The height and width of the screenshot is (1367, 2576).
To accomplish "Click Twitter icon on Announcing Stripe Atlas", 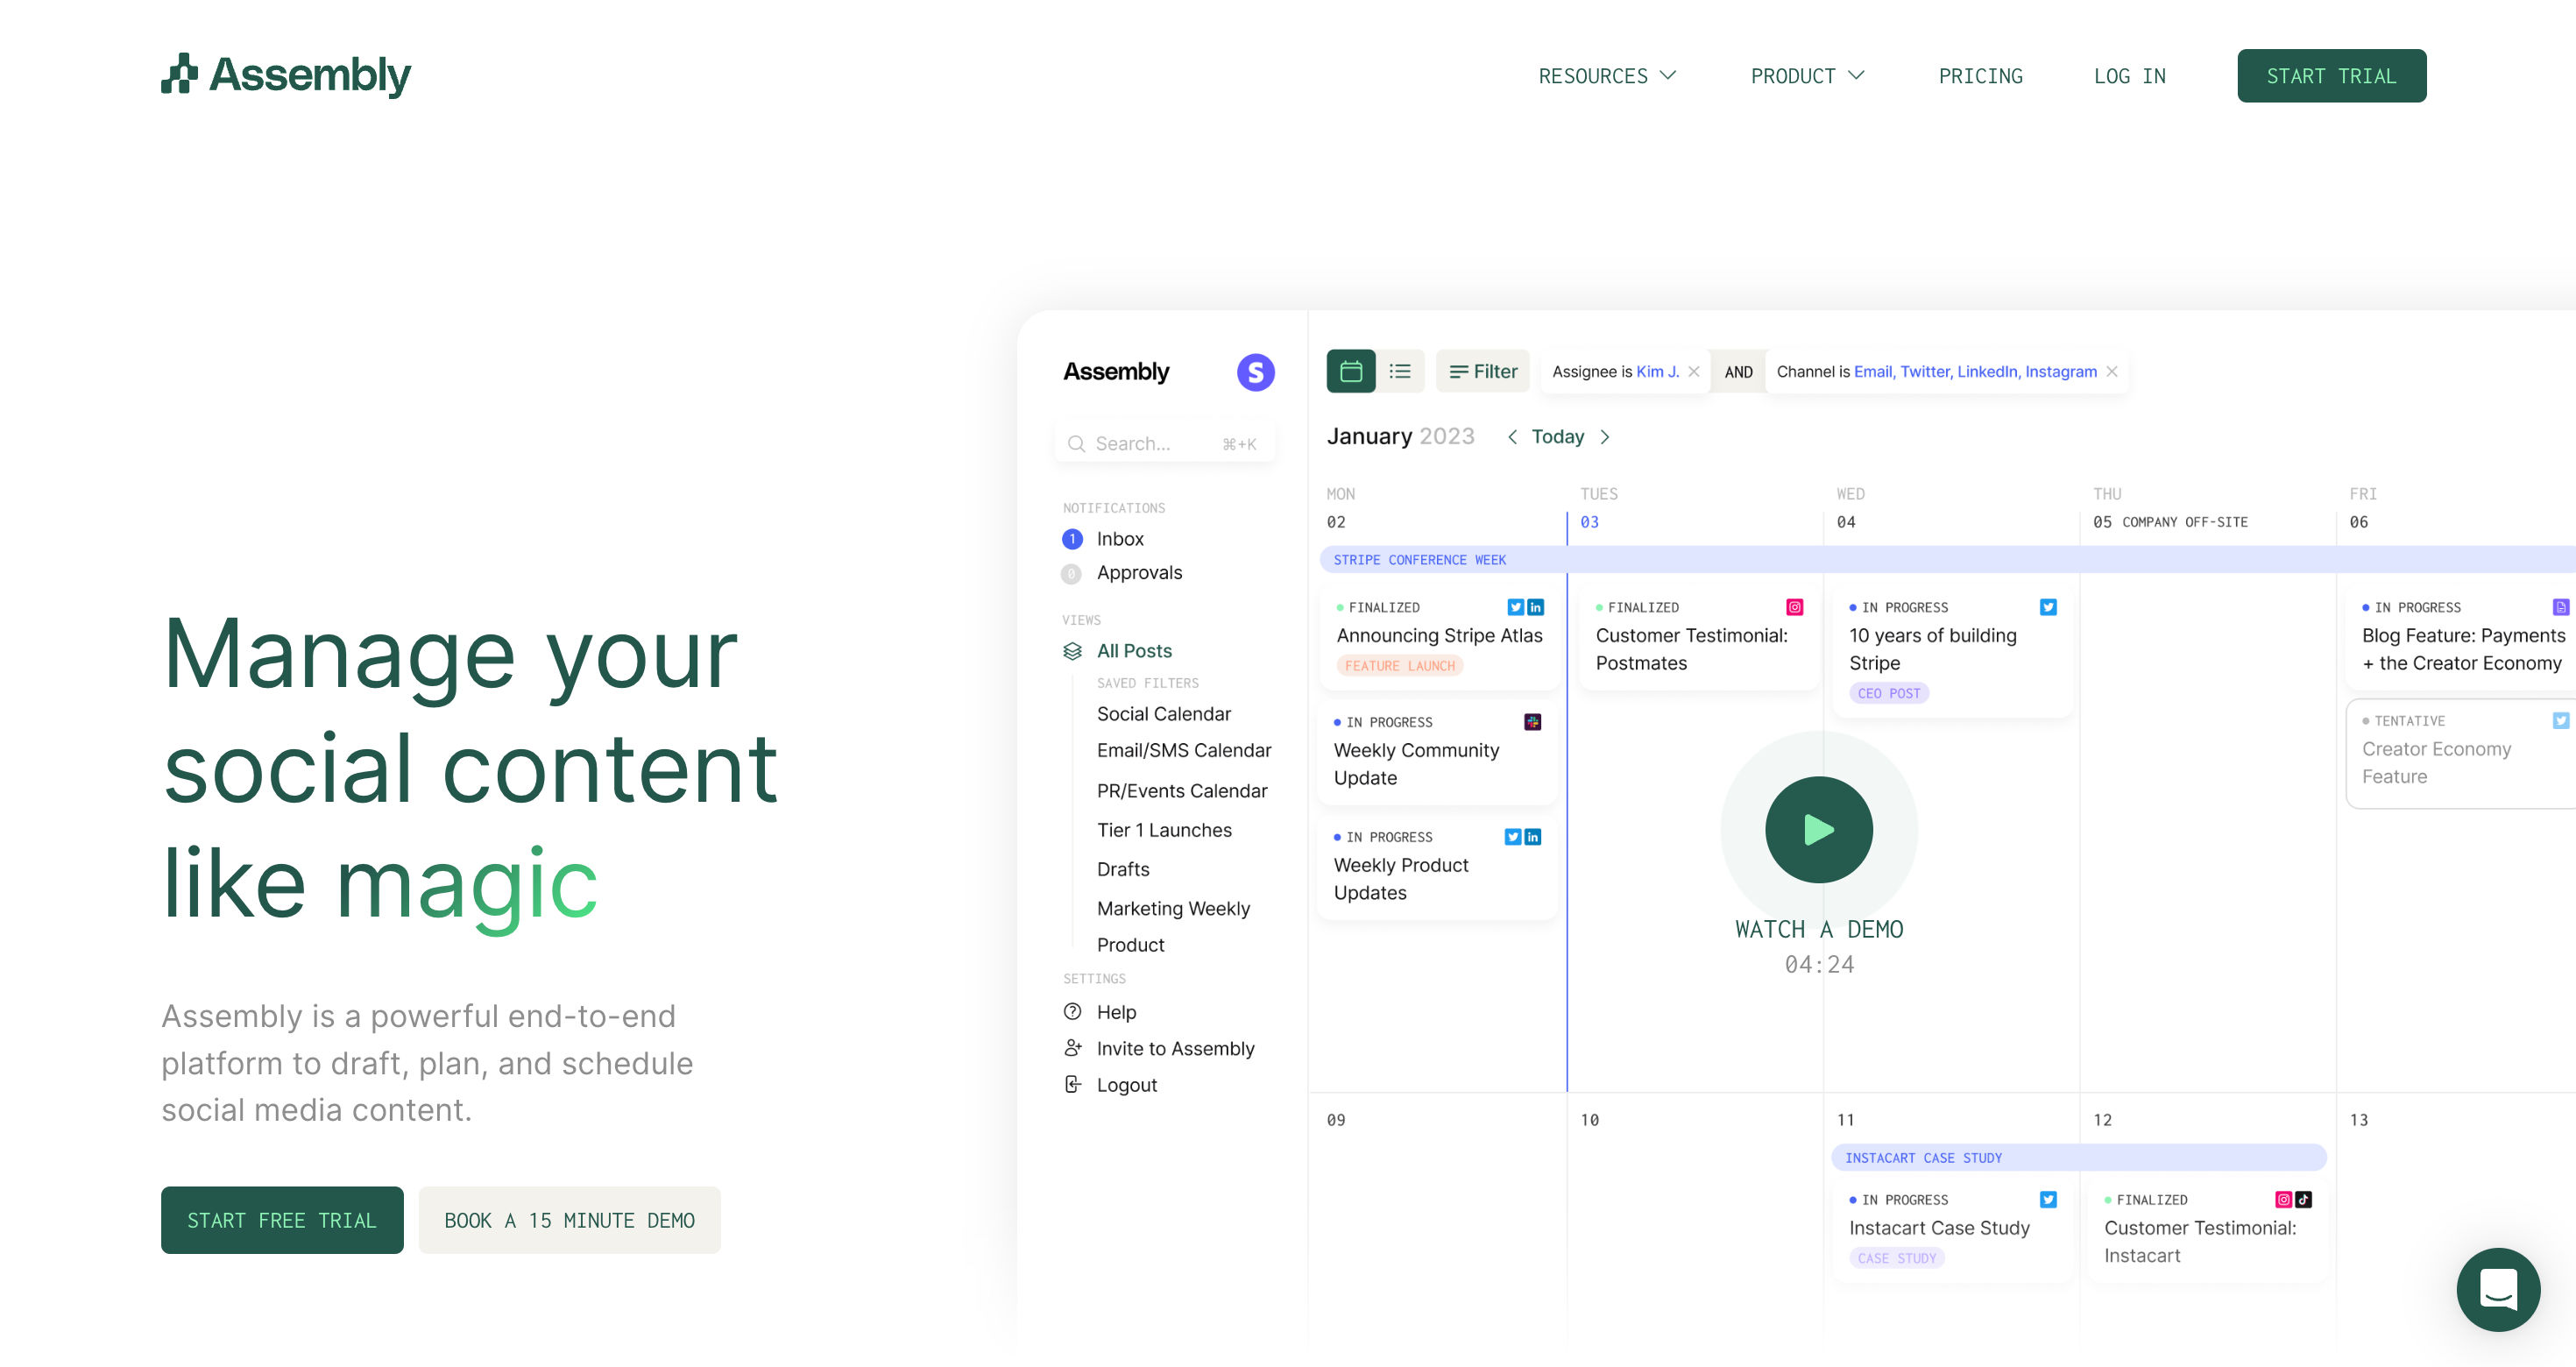I will 1515,607.
